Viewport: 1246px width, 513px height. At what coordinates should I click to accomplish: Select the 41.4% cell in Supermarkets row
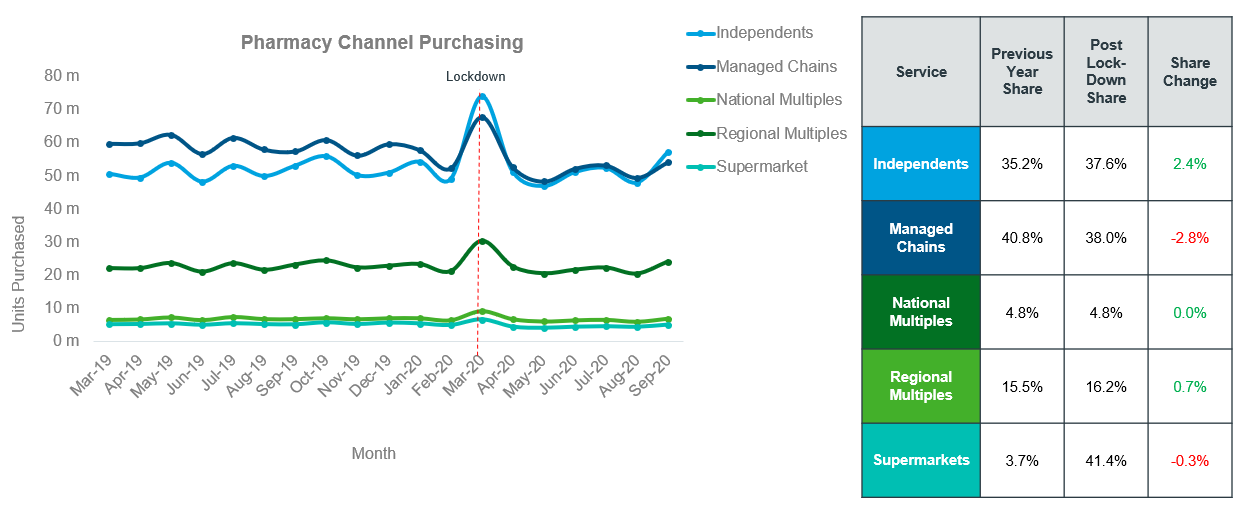[x=1106, y=460]
